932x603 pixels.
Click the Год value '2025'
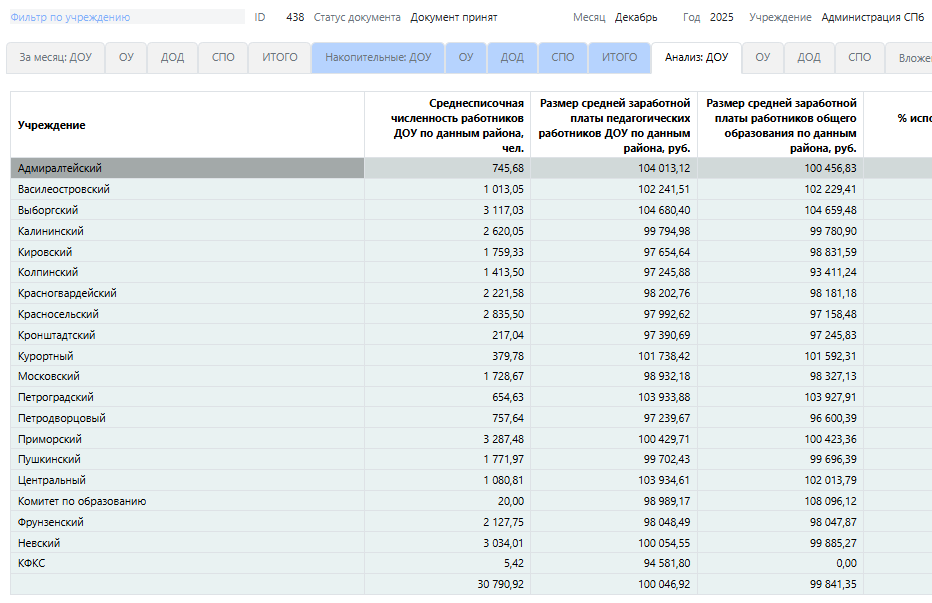(721, 17)
